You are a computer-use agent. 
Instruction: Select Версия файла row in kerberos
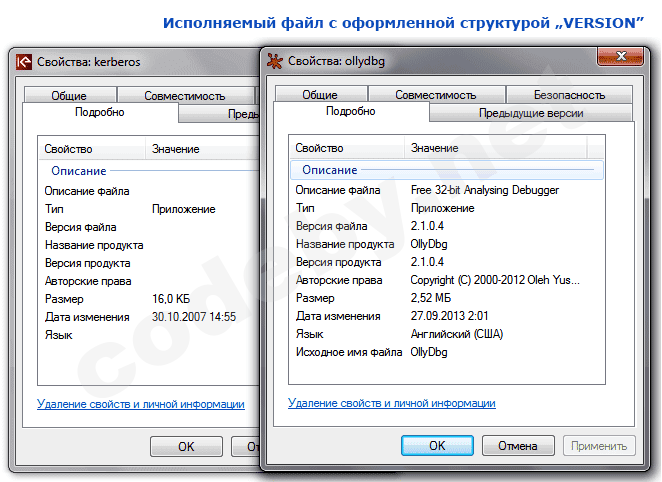click(x=149, y=227)
